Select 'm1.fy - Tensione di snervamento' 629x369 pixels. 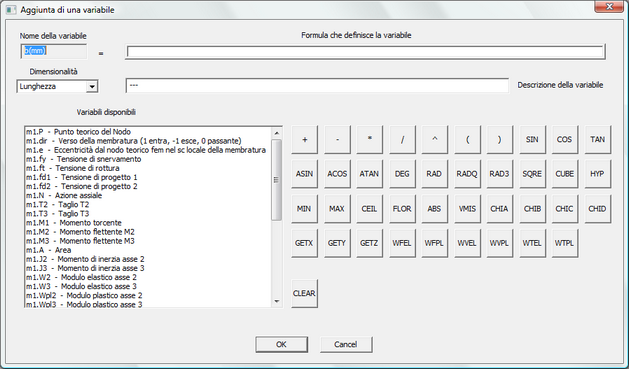148,159
